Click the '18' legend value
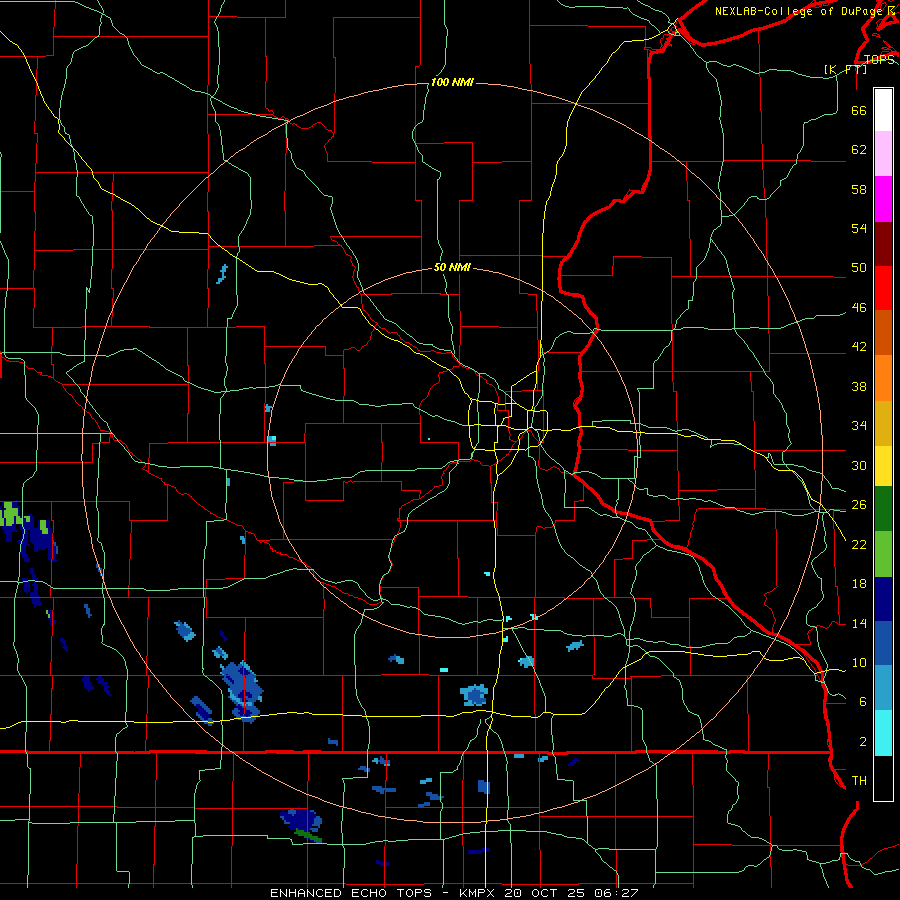The height and width of the screenshot is (900, 900). 859,584
